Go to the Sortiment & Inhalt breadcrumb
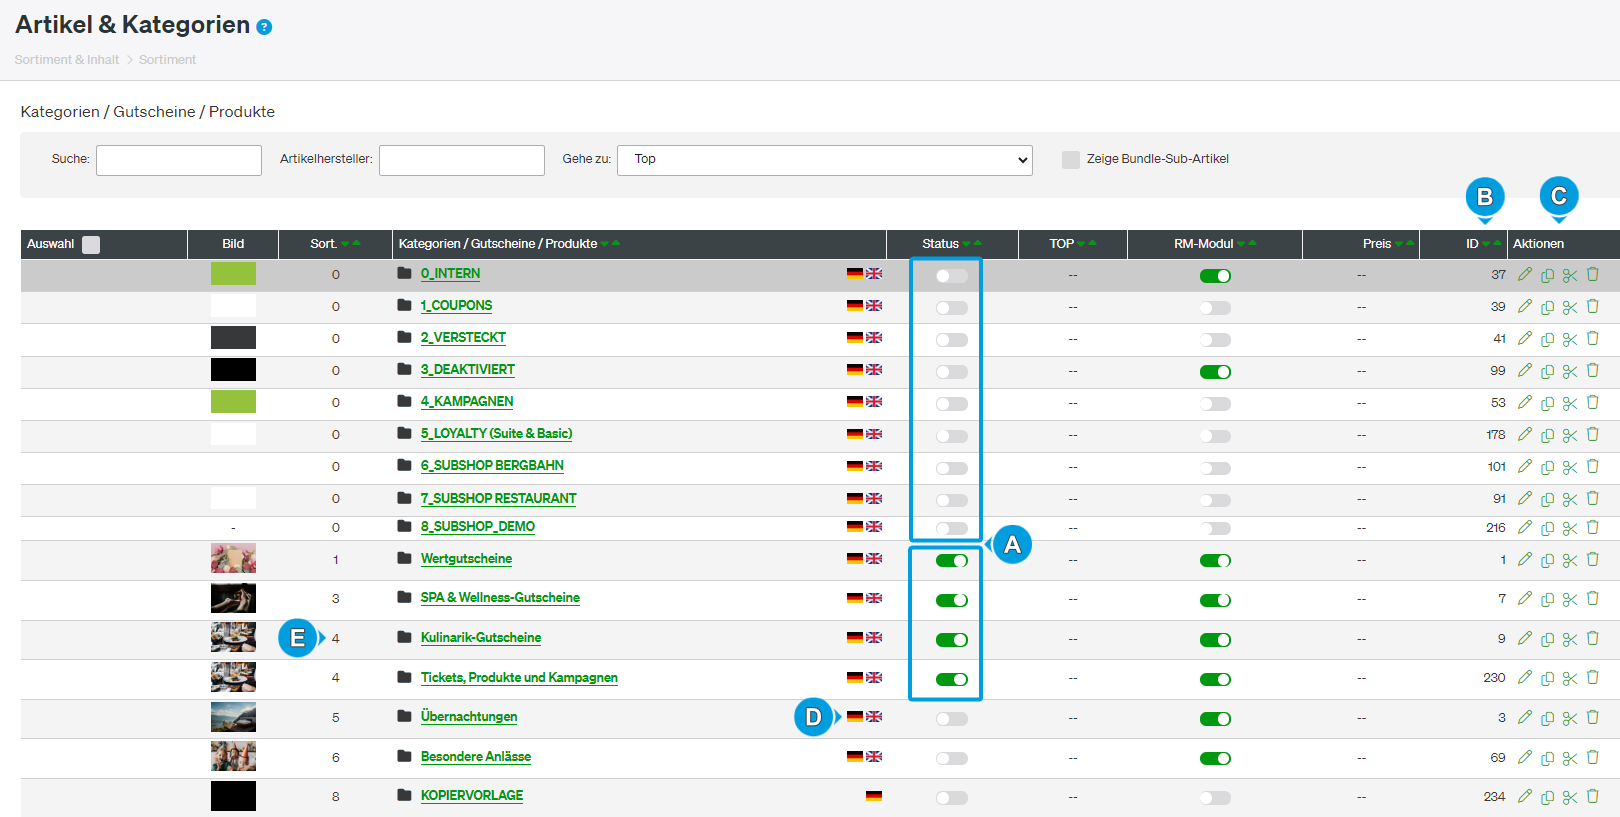The width and height of the screenshot is (1620, 817). coord(67,60)
